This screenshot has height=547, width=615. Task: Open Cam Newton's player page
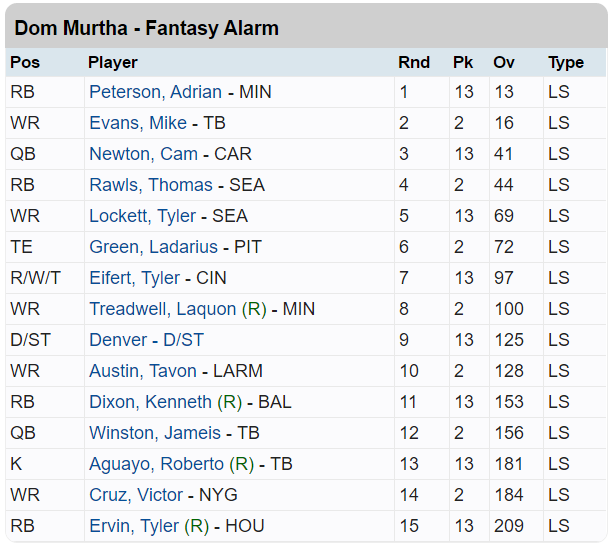(143, 154)
